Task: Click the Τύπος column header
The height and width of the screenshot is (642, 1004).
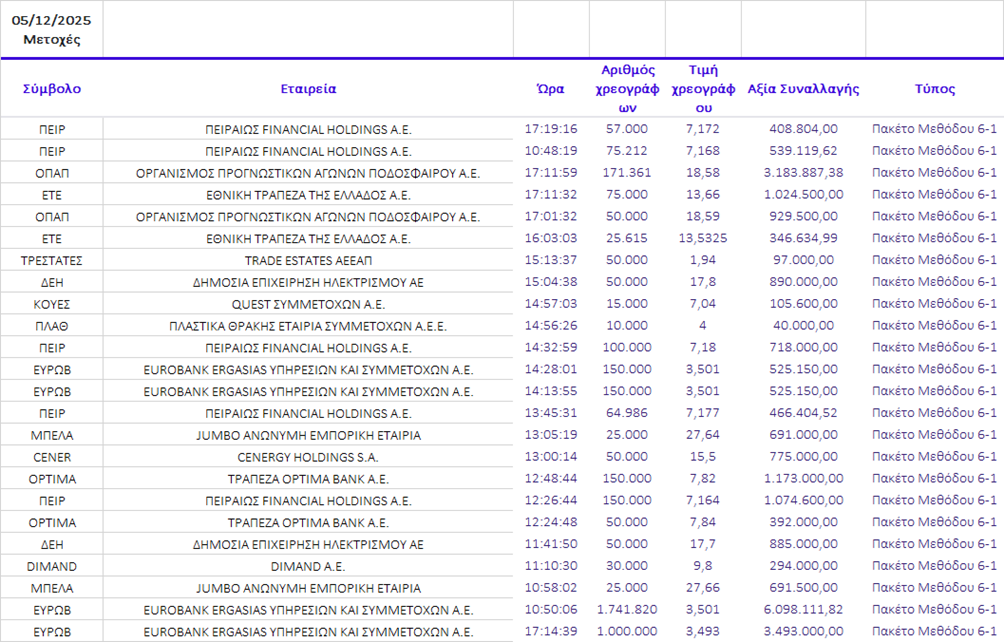Action: click(934, 88)
